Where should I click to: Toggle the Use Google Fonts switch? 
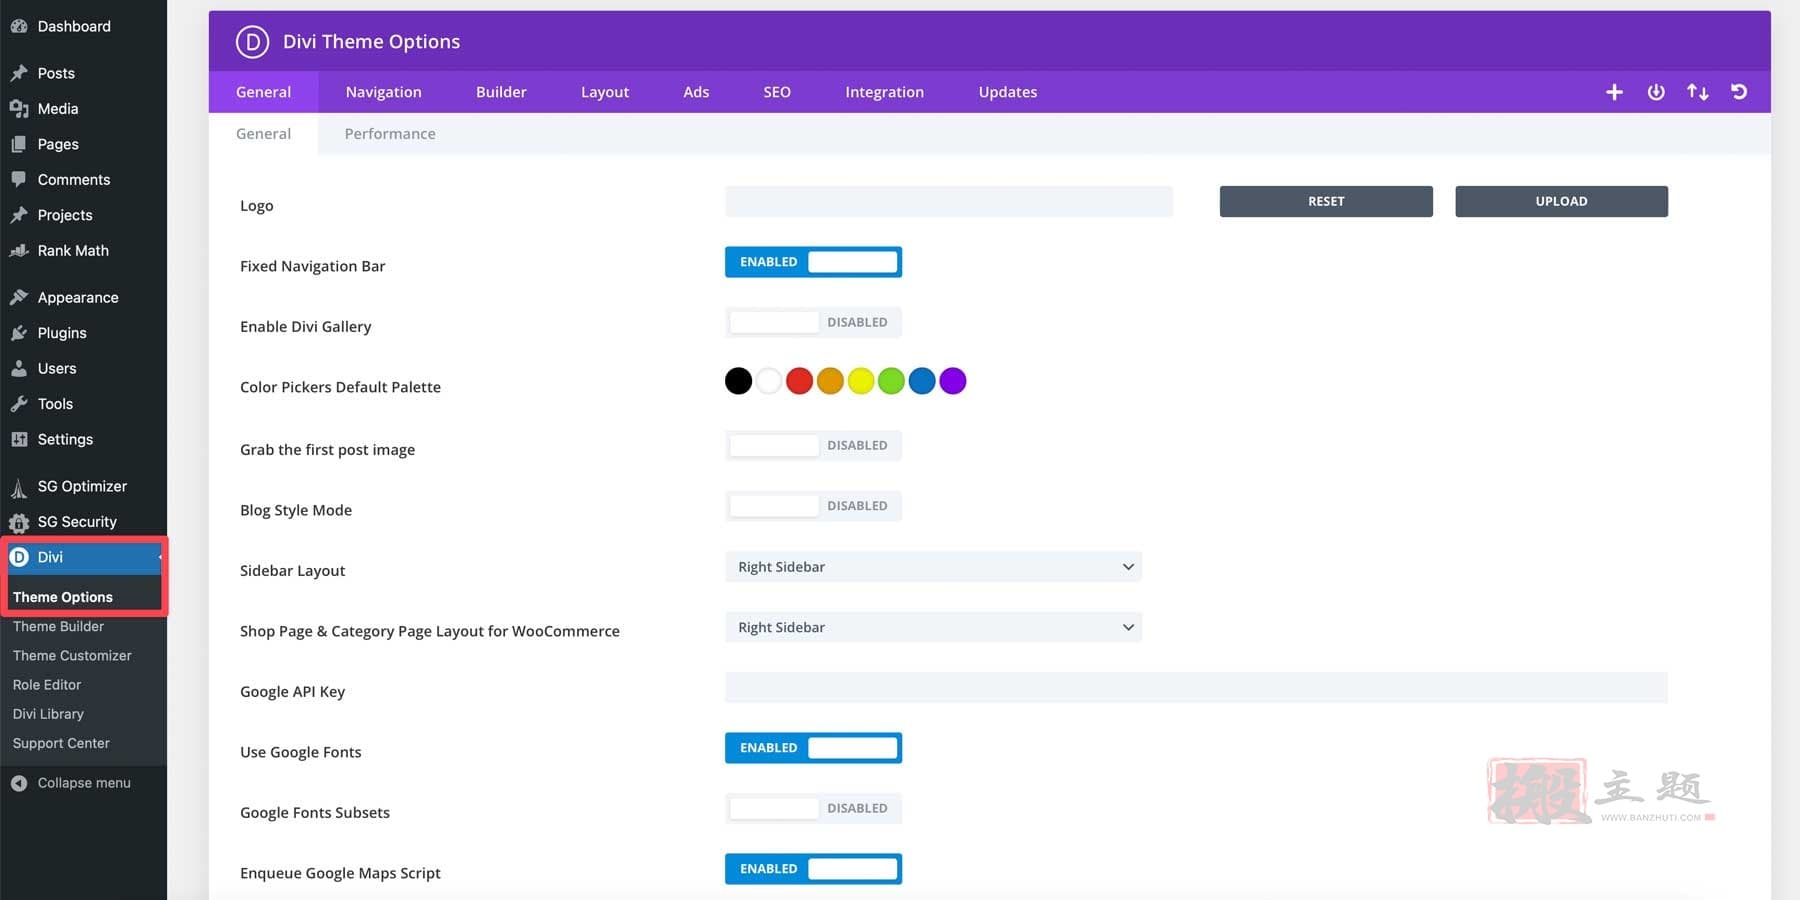[x=813, y=748]
